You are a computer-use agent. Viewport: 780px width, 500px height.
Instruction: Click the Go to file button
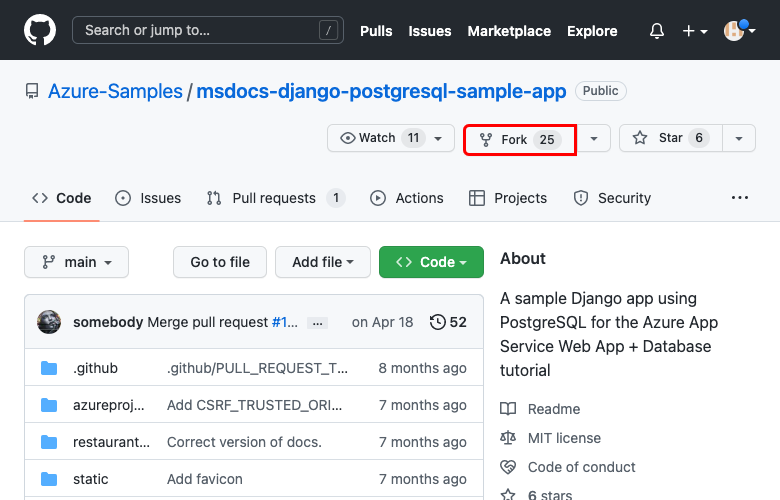point(219,262)
